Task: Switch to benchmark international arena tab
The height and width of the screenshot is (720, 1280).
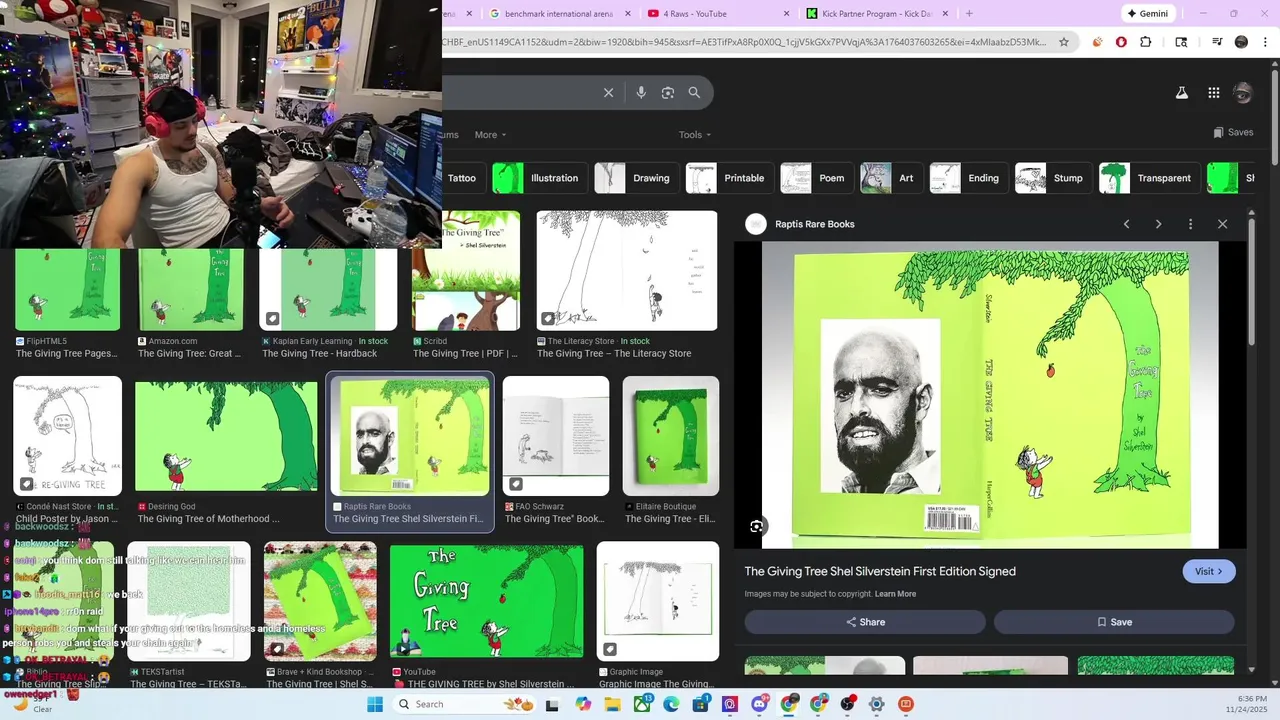Action: click(560, 14)
